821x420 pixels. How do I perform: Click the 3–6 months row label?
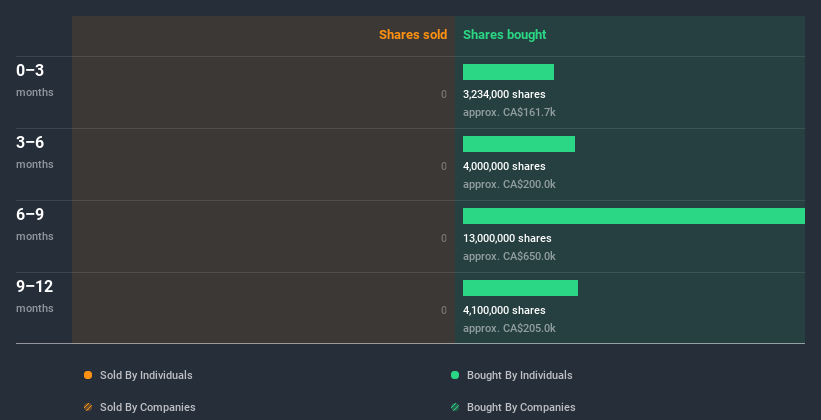tap(35, 152)
